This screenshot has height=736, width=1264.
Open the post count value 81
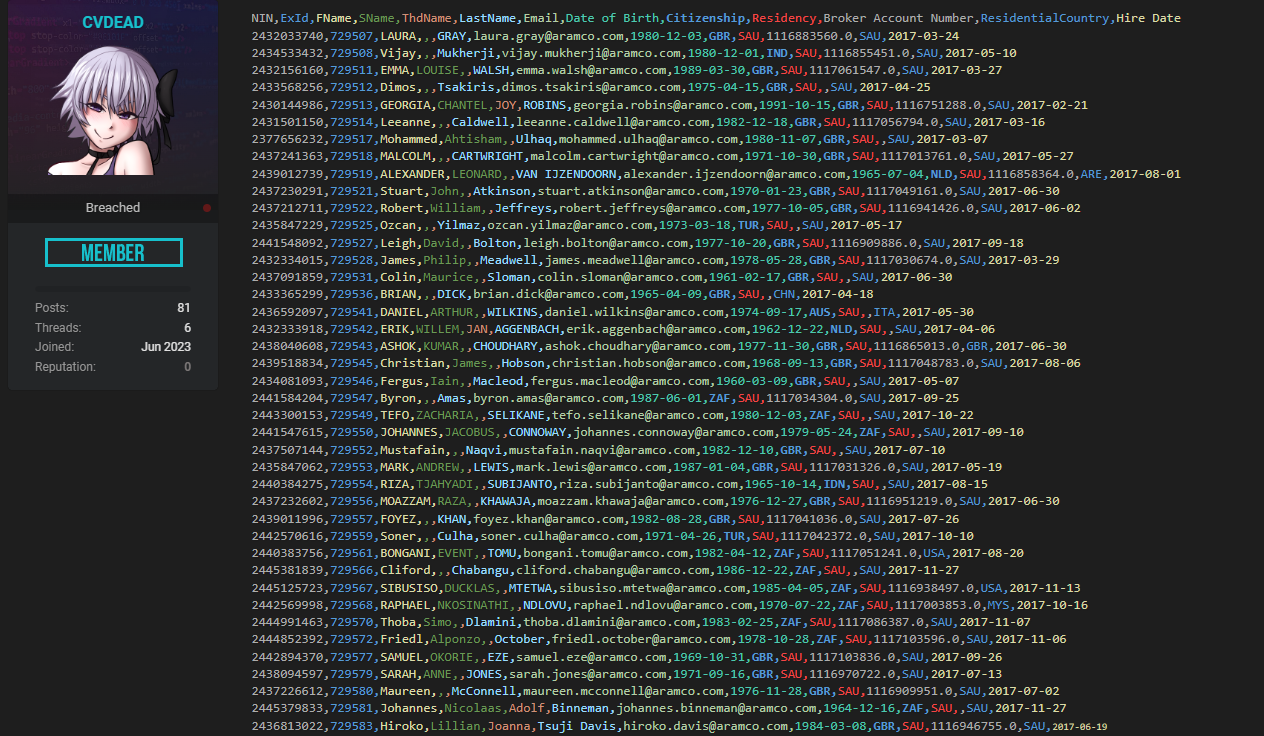tap(183, 308)
